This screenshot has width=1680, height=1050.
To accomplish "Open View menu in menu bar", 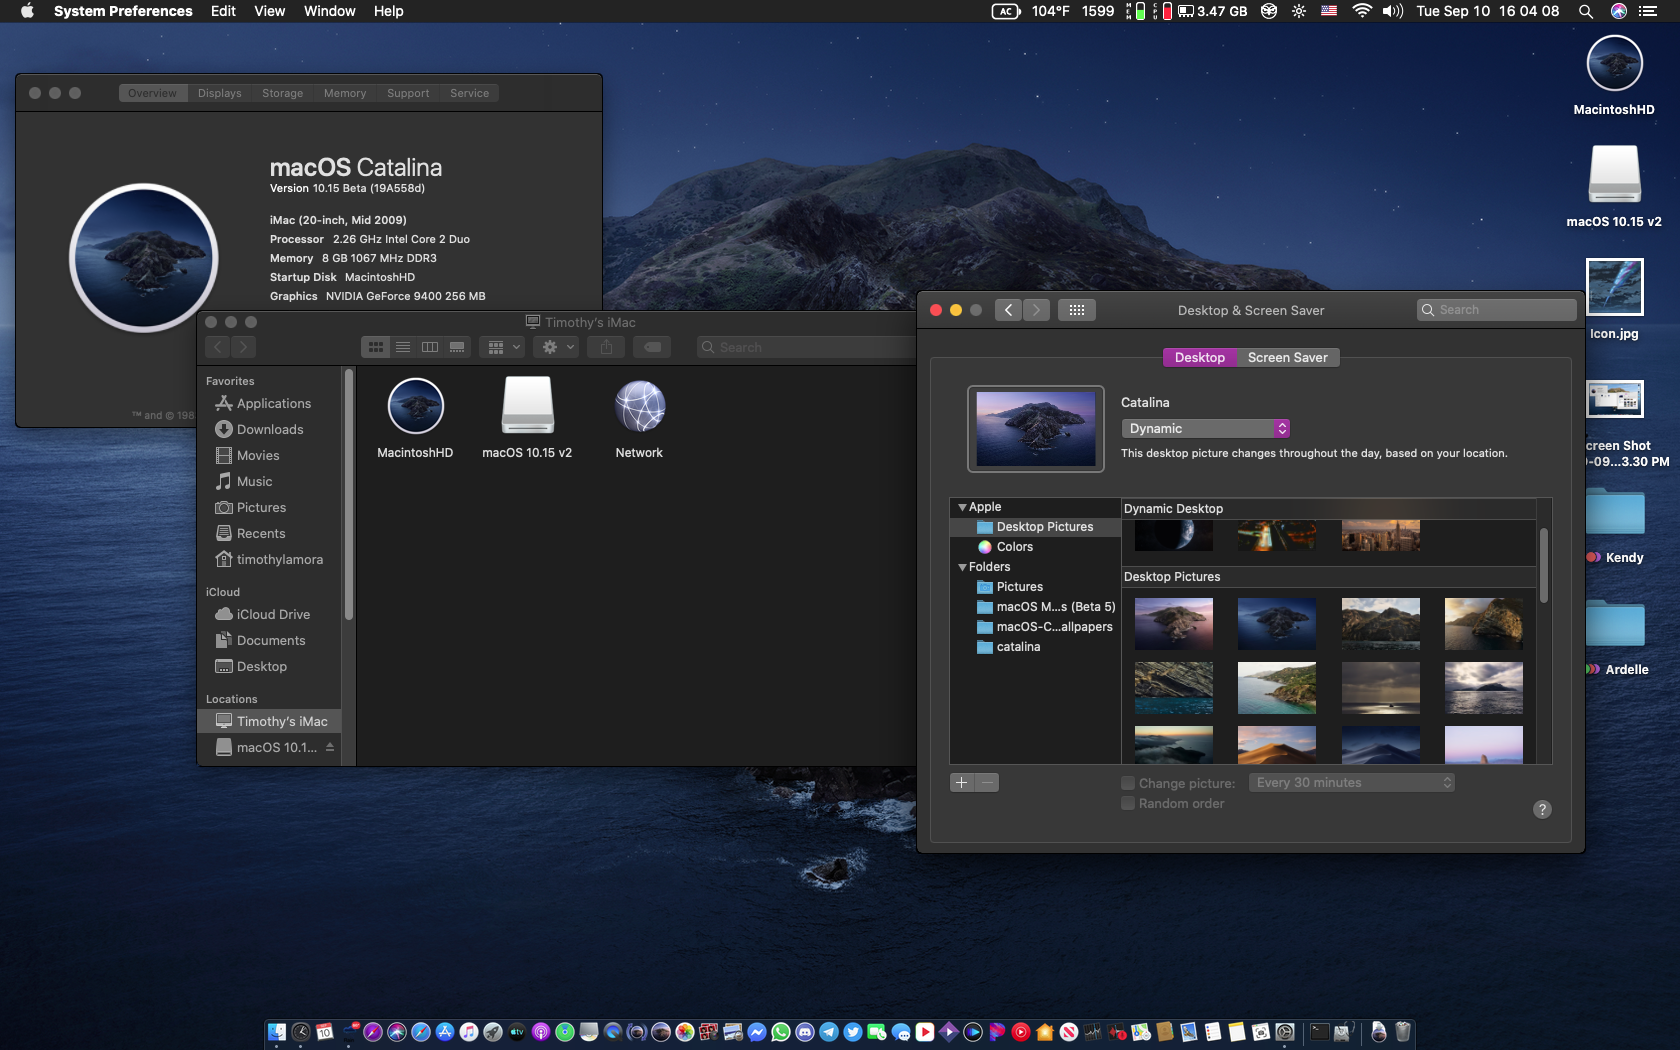I will [x=269, y=11].
